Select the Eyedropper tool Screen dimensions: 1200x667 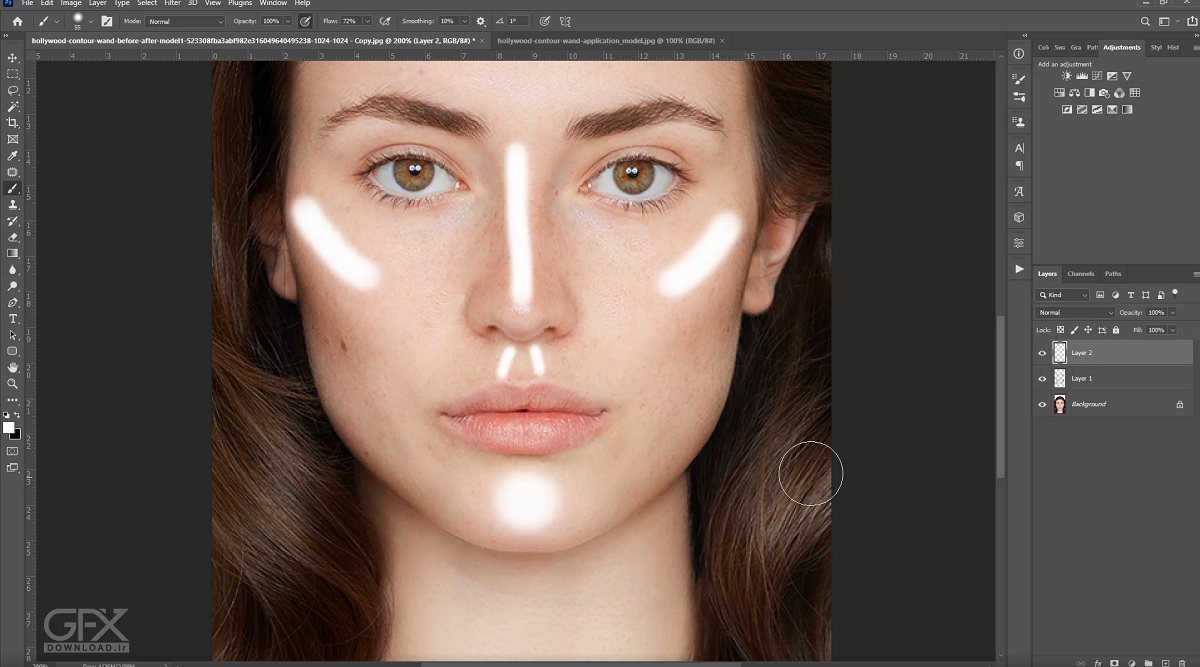point(13,156)
